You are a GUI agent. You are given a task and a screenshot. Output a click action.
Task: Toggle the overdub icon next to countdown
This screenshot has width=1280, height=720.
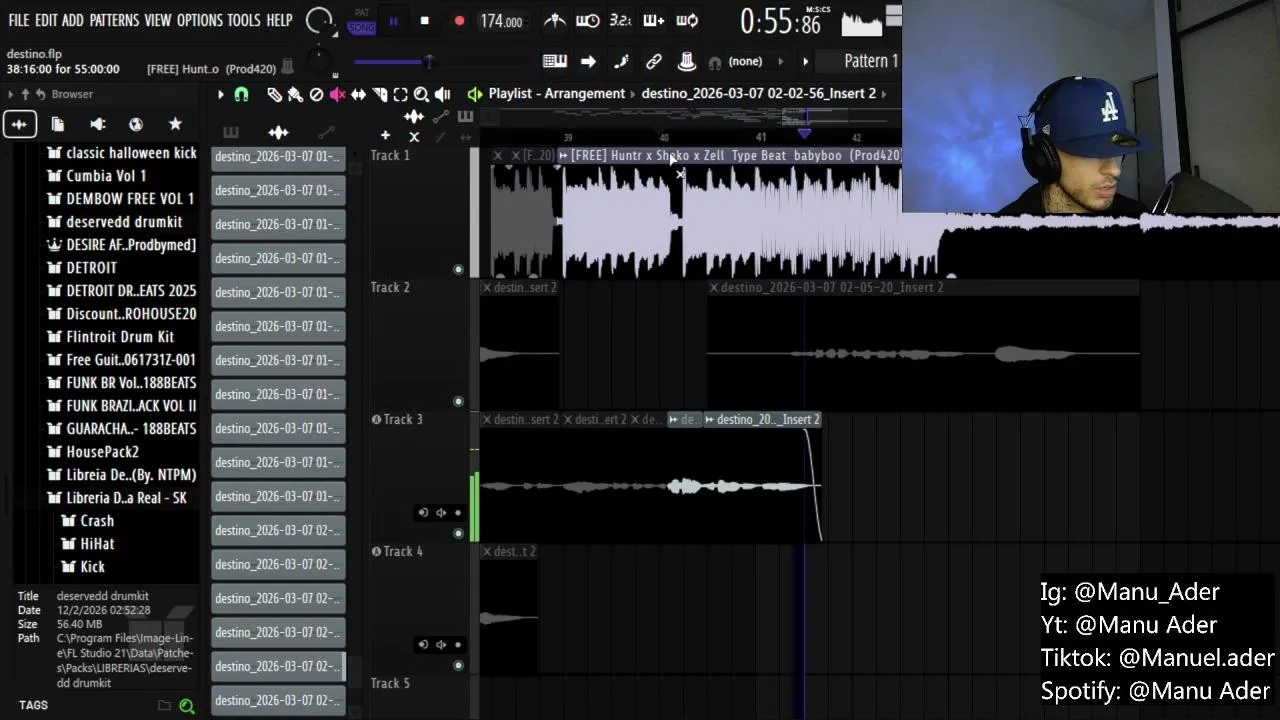654,20
